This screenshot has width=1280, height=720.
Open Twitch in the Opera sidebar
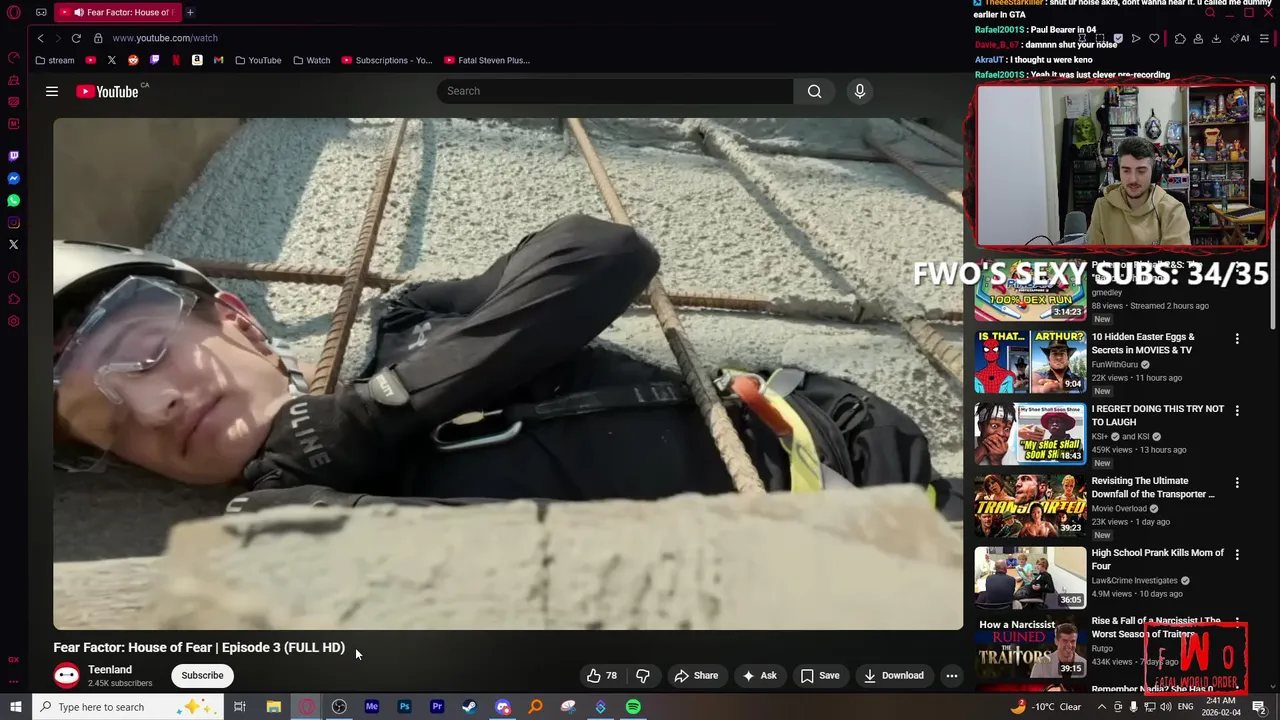click(13, 156)
